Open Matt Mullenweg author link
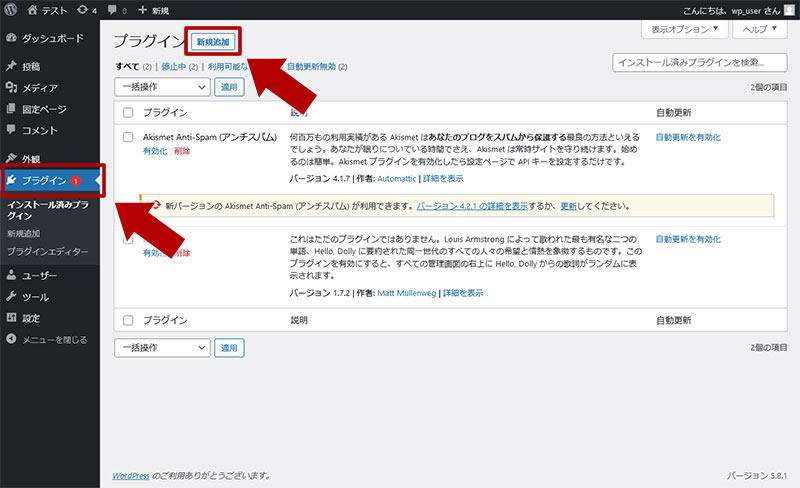The image size is (800, 488). (x=407, y=293)
